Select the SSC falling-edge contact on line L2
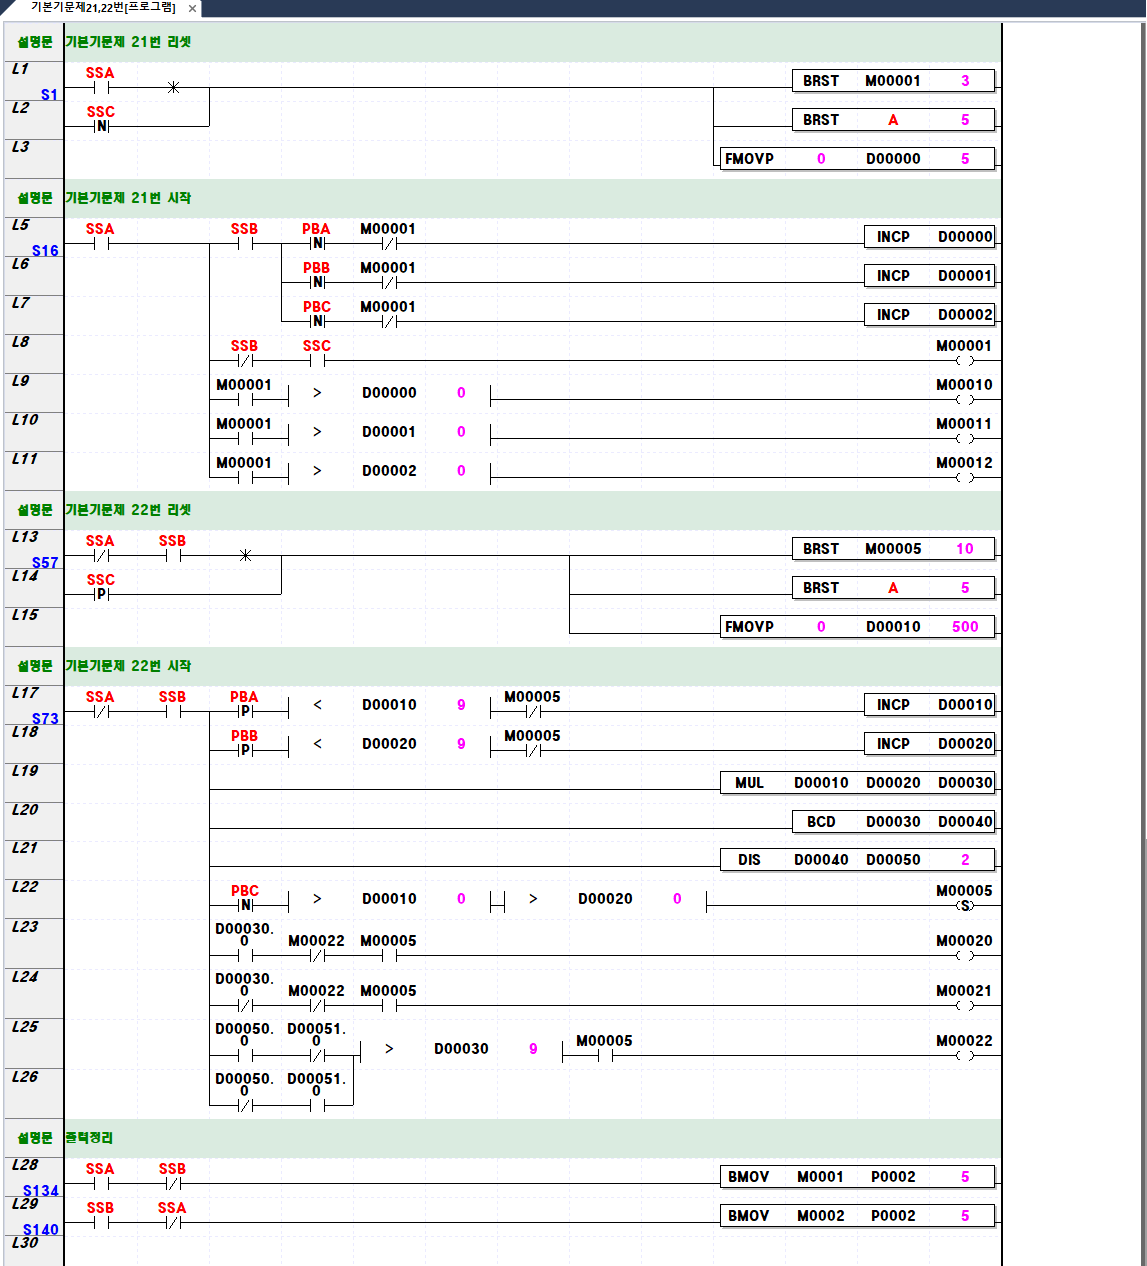This screenshot has width=1147, height=1266. pos(101,126)
